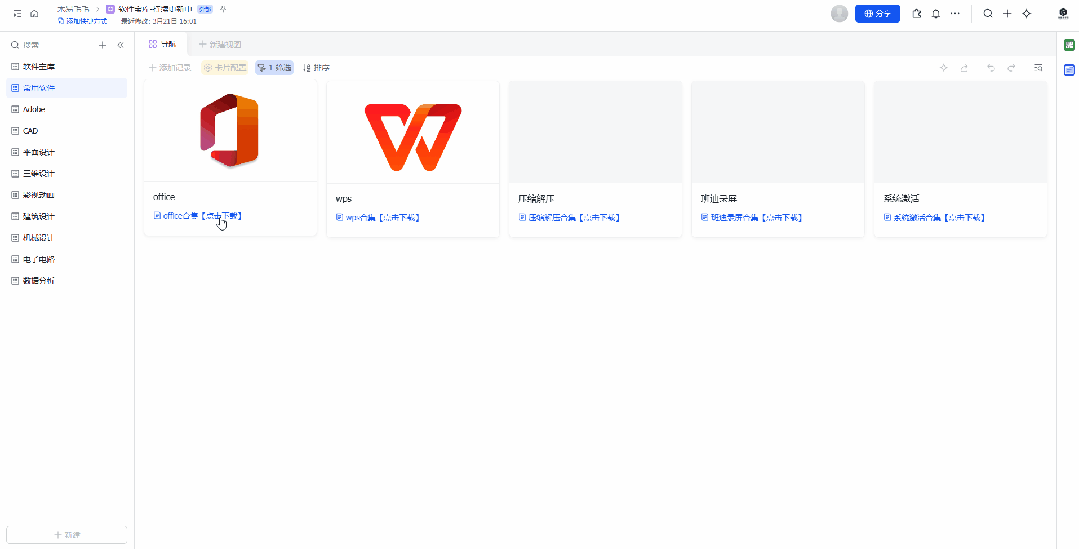Click the add record button
Screen dimensions: 1079x549
170,67
